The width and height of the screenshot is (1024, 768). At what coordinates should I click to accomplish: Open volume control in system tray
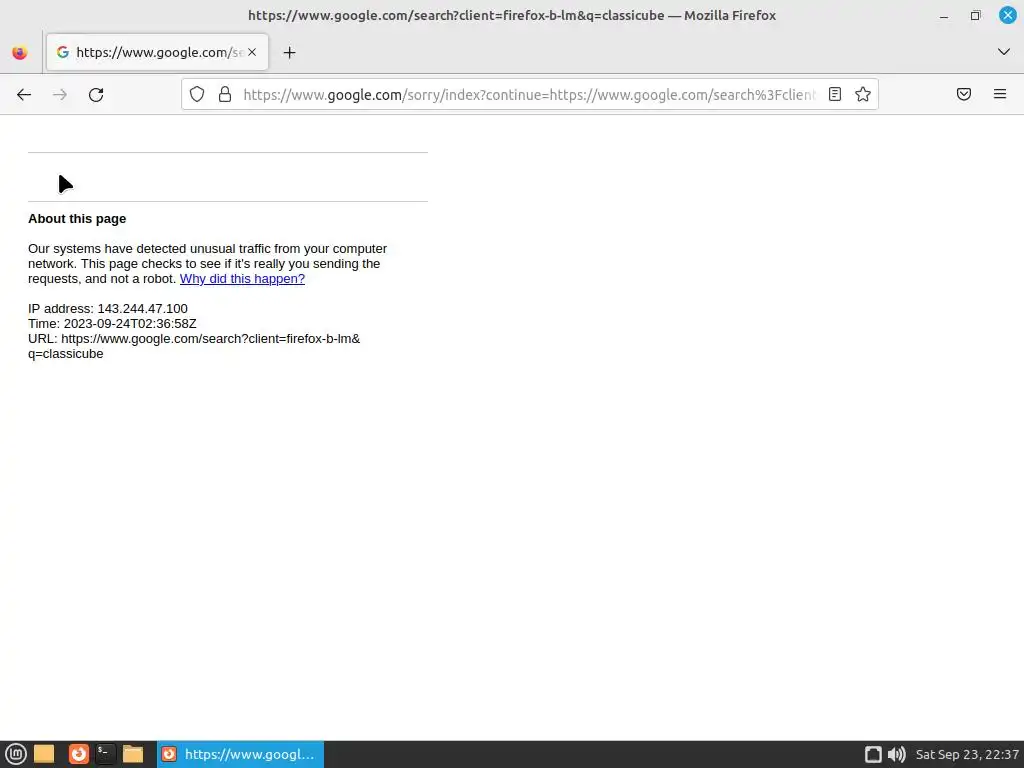pyautogui.click(x=897, y=754)
